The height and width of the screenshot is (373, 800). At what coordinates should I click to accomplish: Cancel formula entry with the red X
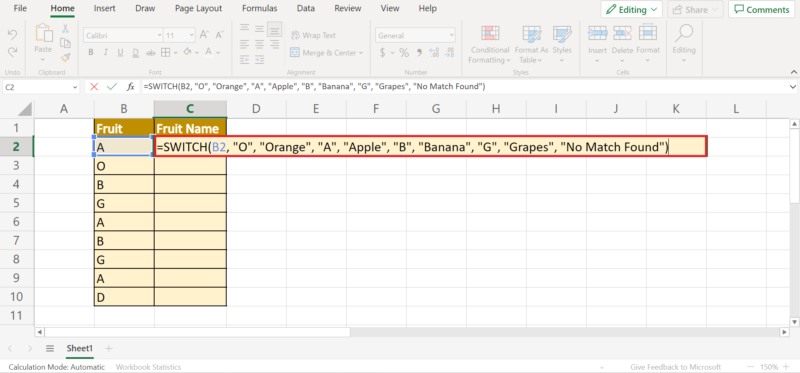[x=94, y=87]
